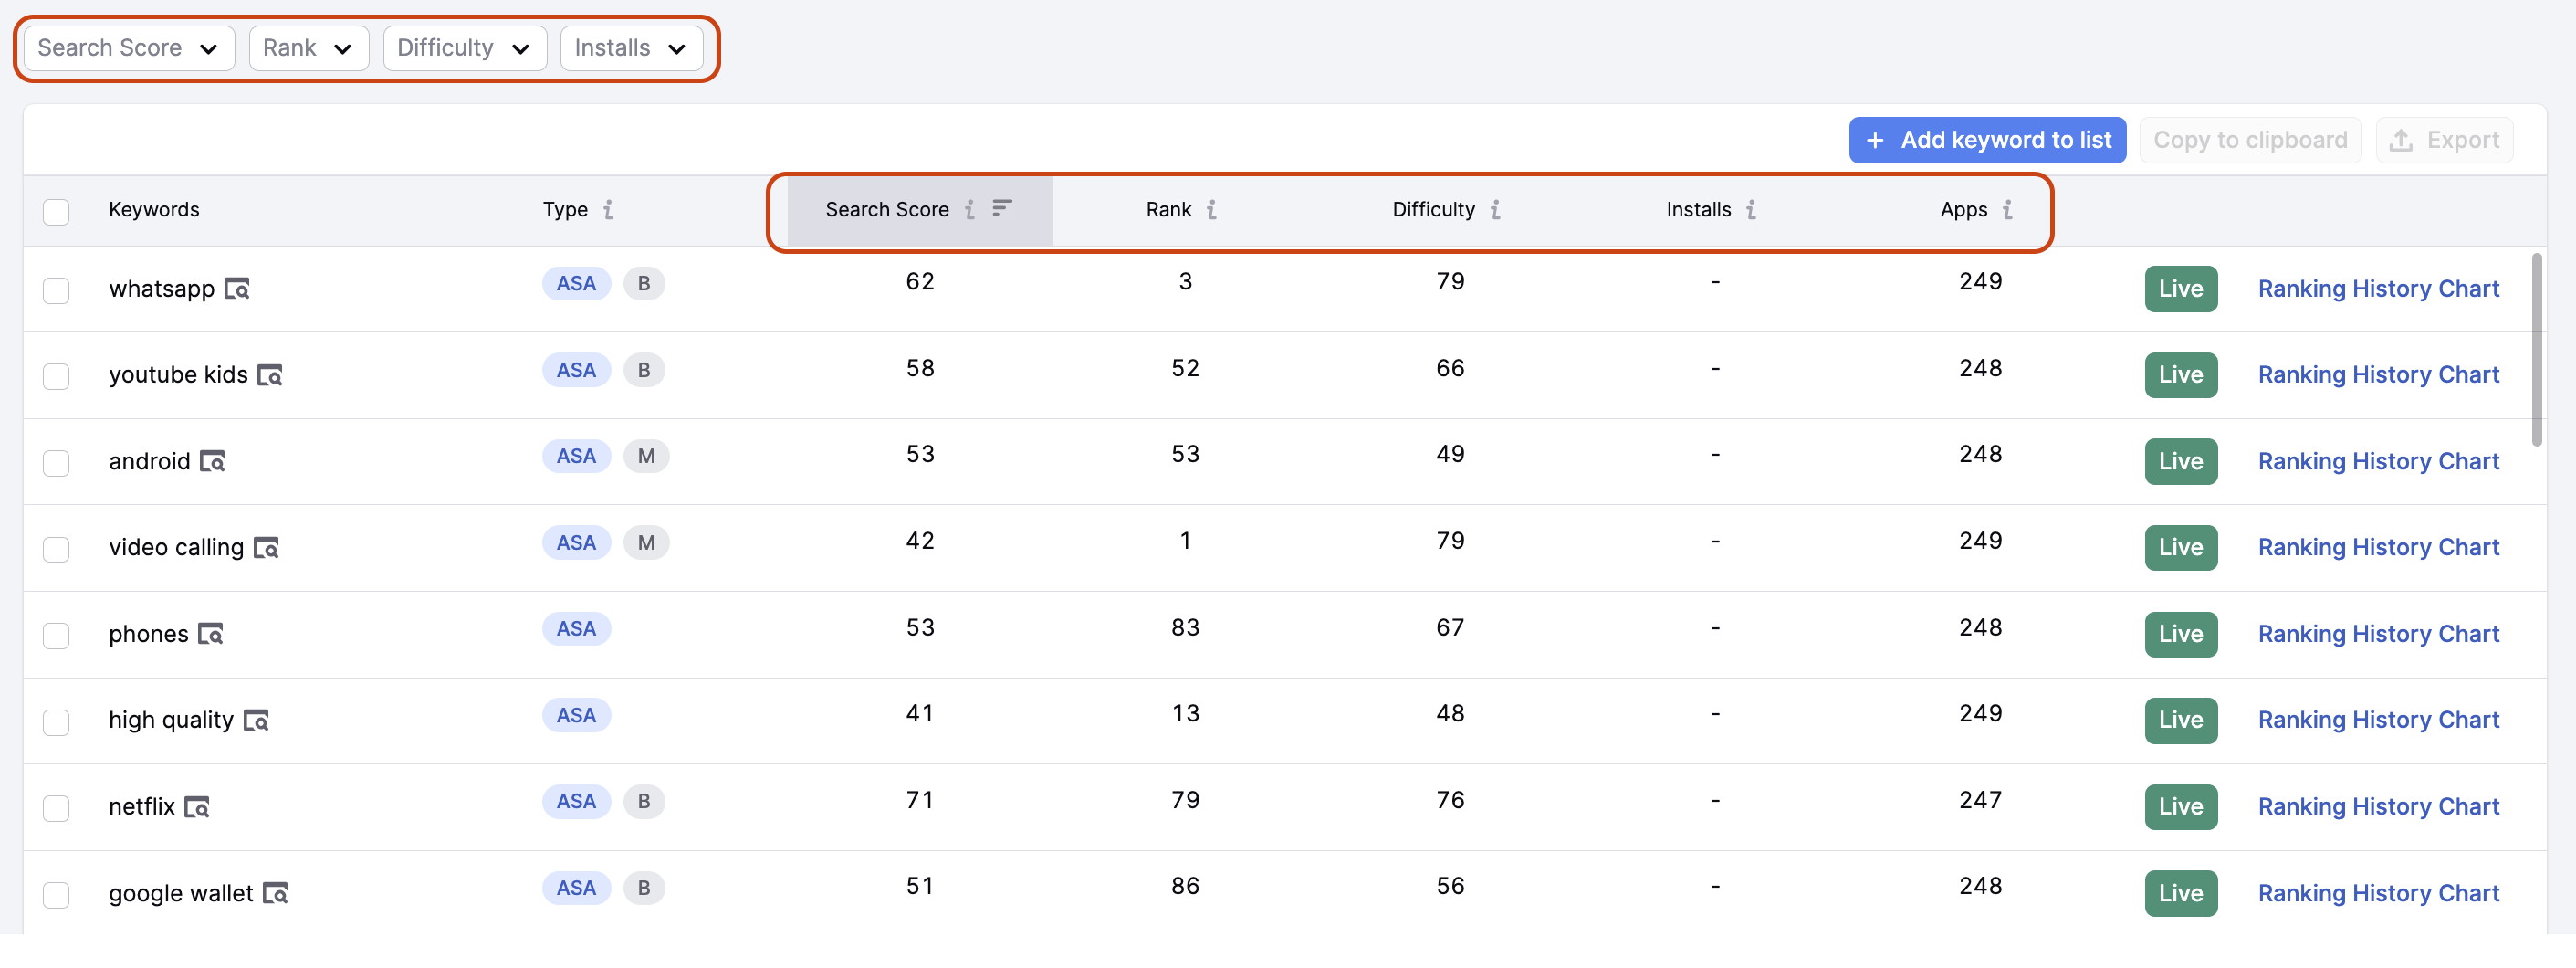The width and height of the screenshot is (2576, 968).
Task: Click the Add keyword to list button
Action: (x=1987, y=140)
